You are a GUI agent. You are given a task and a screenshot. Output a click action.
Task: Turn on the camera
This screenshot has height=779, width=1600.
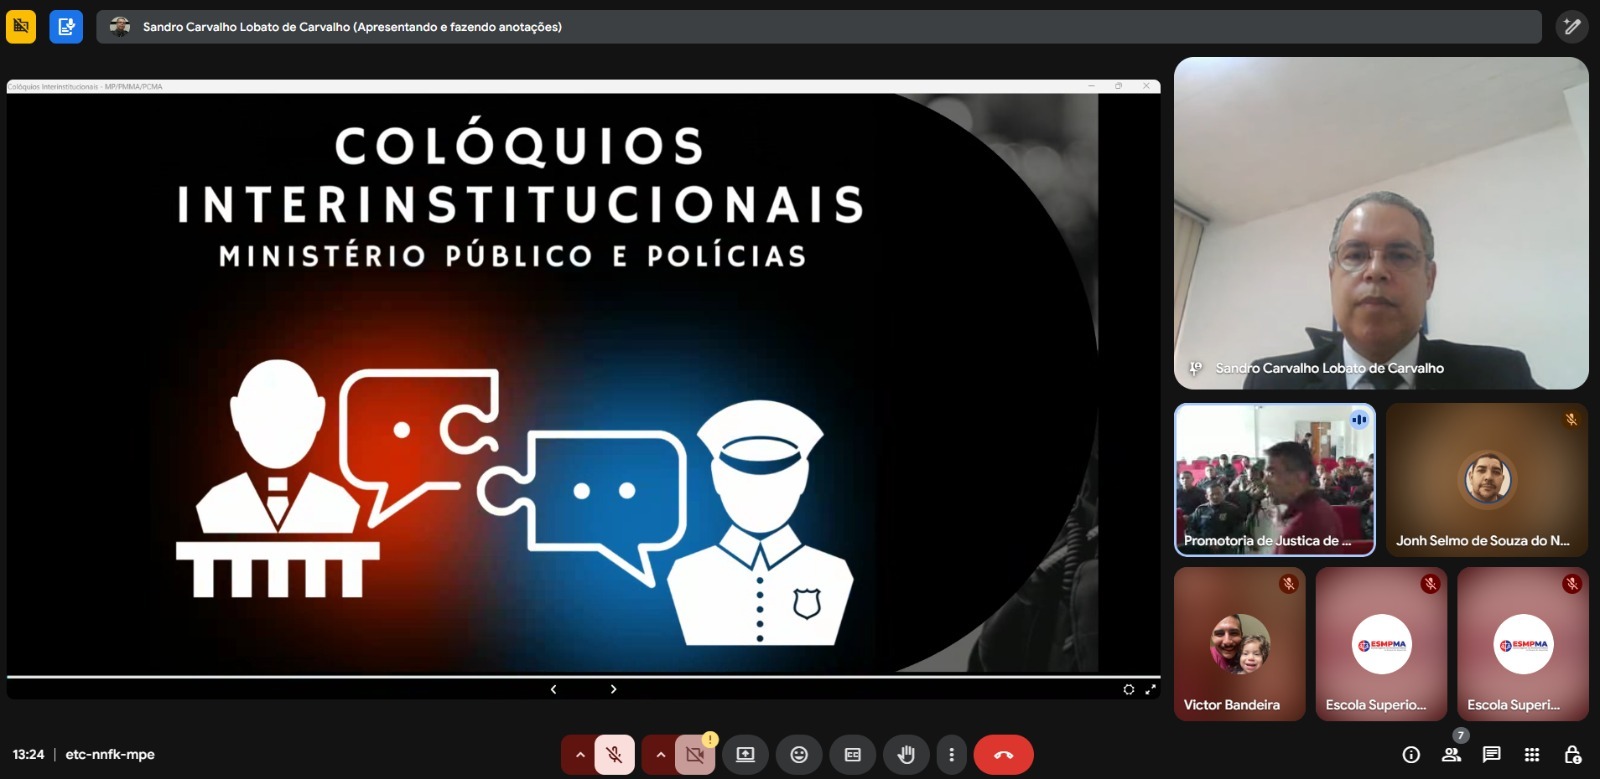695,755
